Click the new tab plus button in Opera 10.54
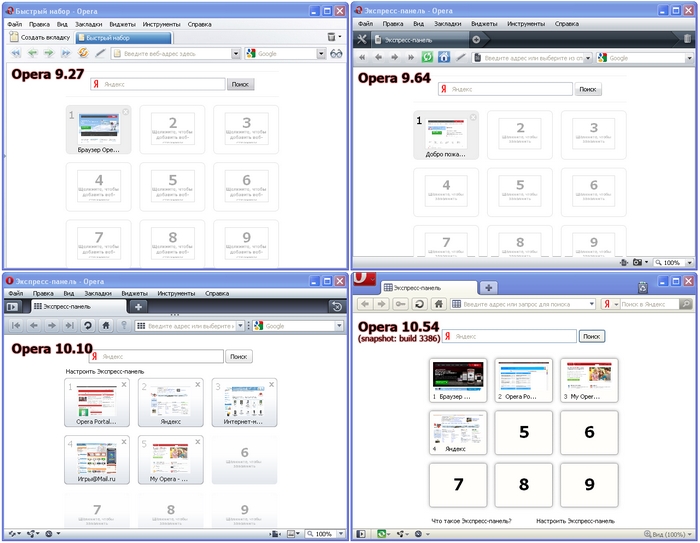This screenshot has width=700, height=543. pos(489,287)
